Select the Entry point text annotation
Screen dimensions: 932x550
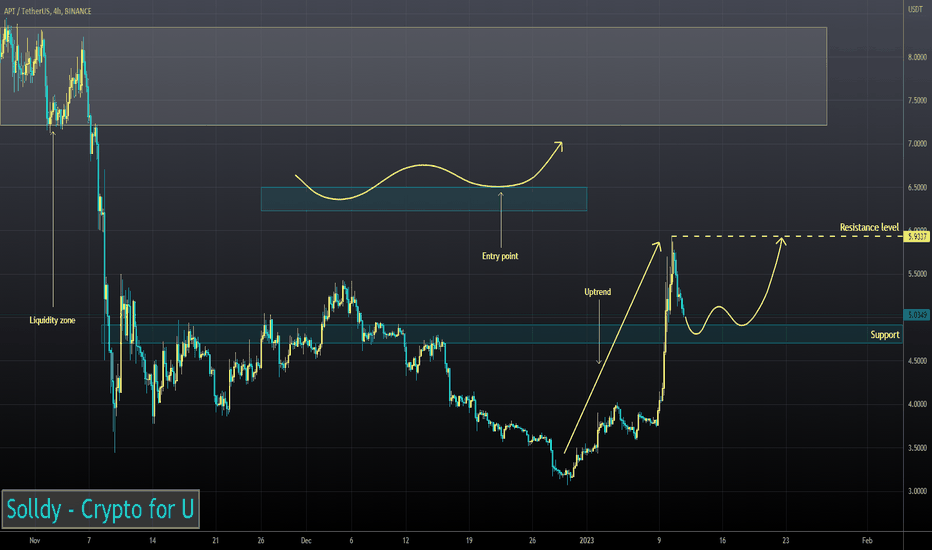pos(500,256)
